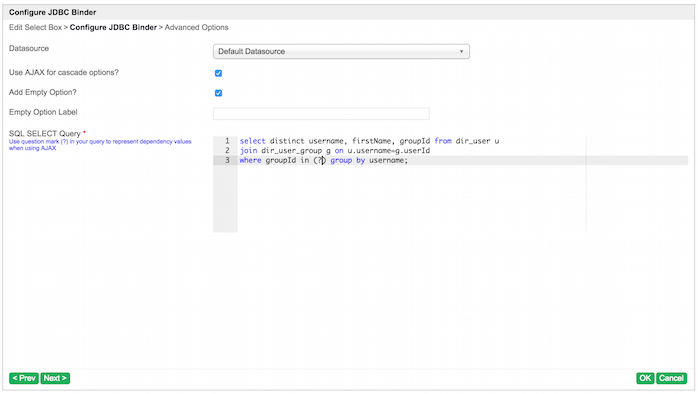
Task: Select line number 3 in editor gutter
Action: pyautogui.click(x=227, y=160)
